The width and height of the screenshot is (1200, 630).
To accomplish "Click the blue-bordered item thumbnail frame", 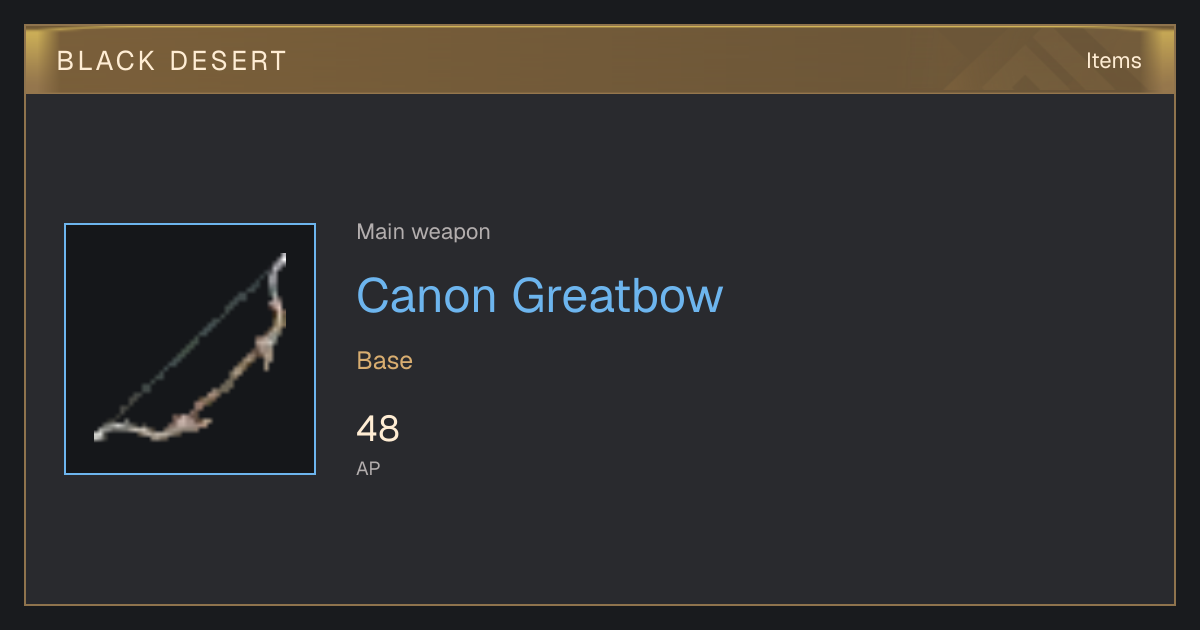I will coord(190,349).
